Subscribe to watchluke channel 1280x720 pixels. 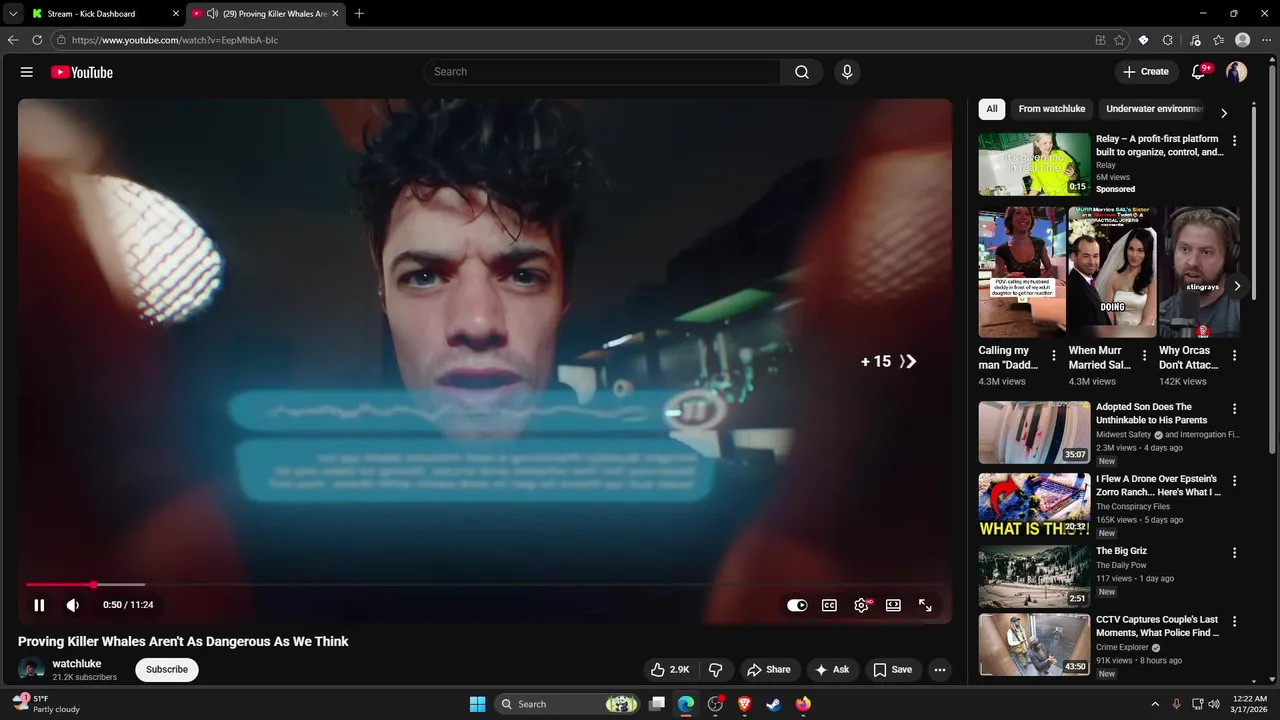pyautogui.click(x=167, y=670)
